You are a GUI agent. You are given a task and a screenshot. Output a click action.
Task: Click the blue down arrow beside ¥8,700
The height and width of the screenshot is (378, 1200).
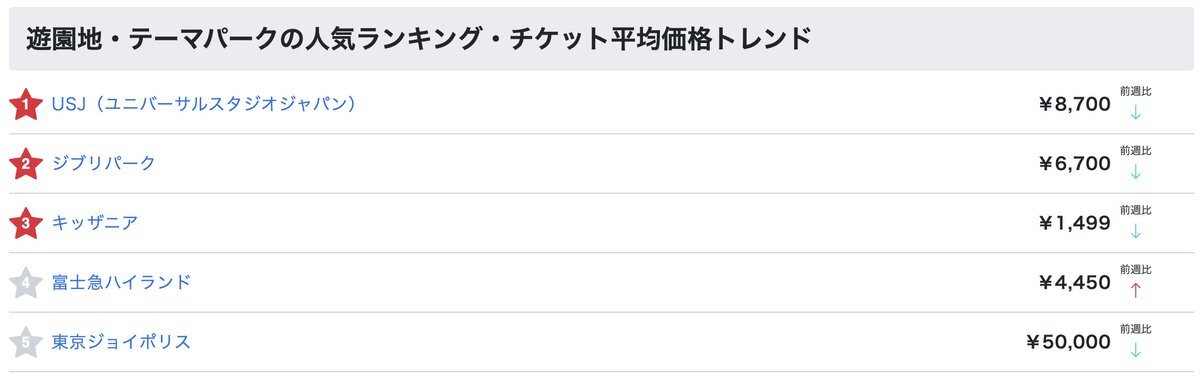pos(1135,111)
